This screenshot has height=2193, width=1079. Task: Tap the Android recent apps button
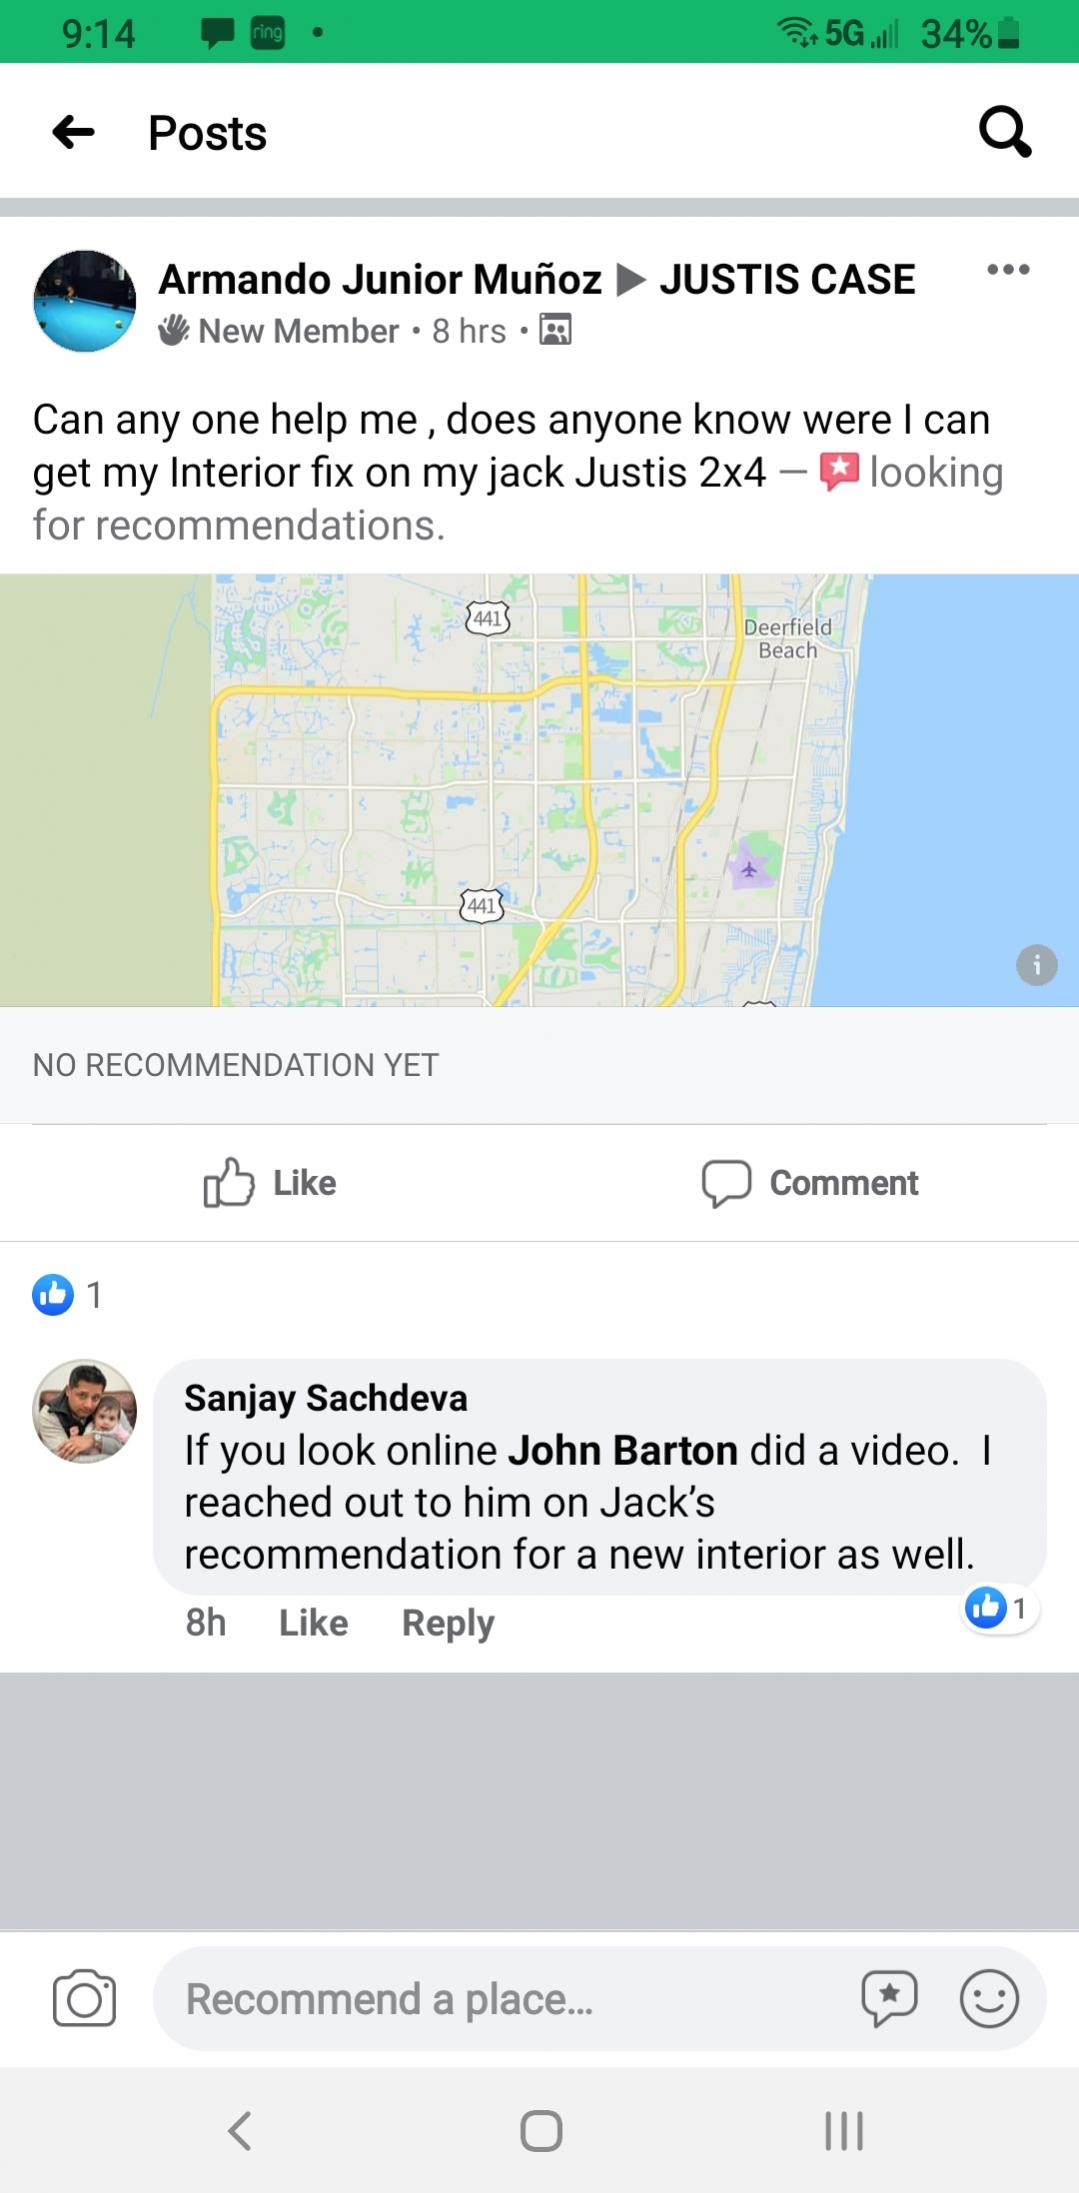tap(843, 2130)
